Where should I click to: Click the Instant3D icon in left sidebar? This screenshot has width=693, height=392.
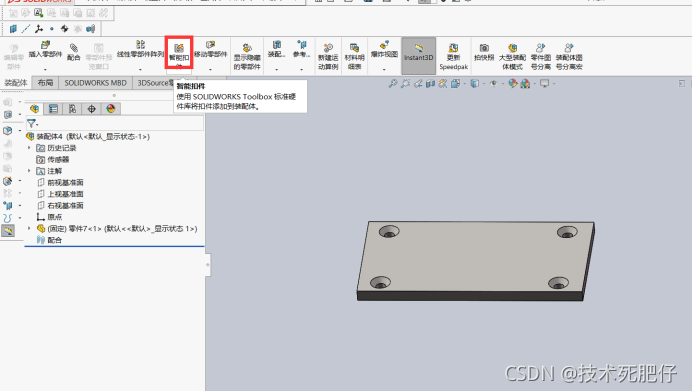(x=8, y=230)
